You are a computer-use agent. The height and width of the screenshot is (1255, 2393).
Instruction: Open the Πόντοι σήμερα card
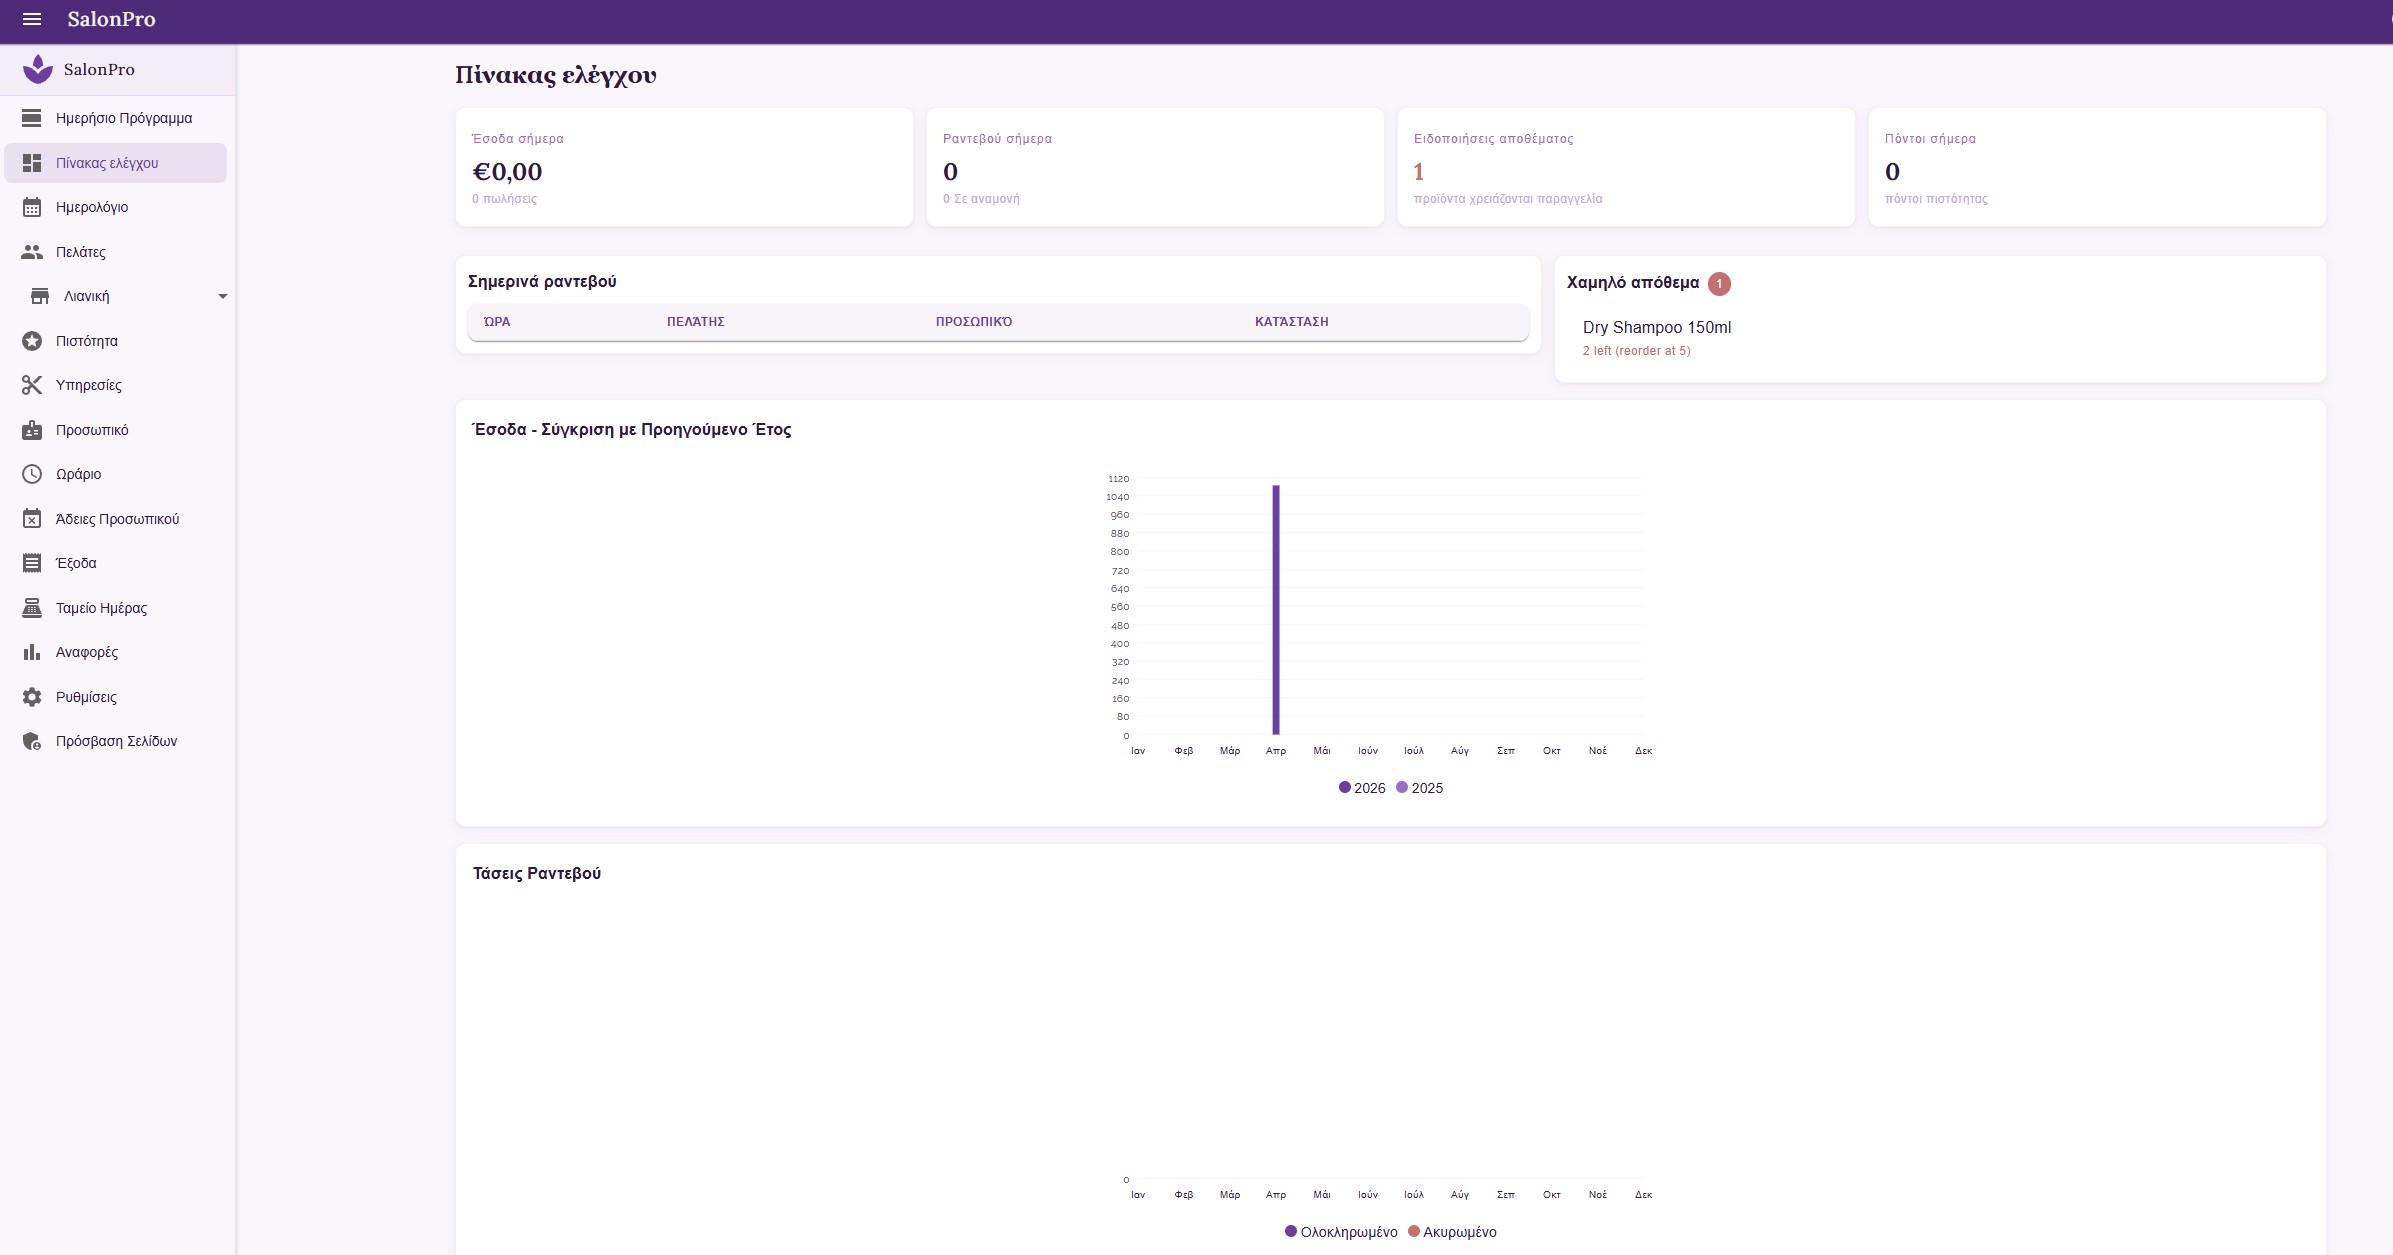[2097, 167]
